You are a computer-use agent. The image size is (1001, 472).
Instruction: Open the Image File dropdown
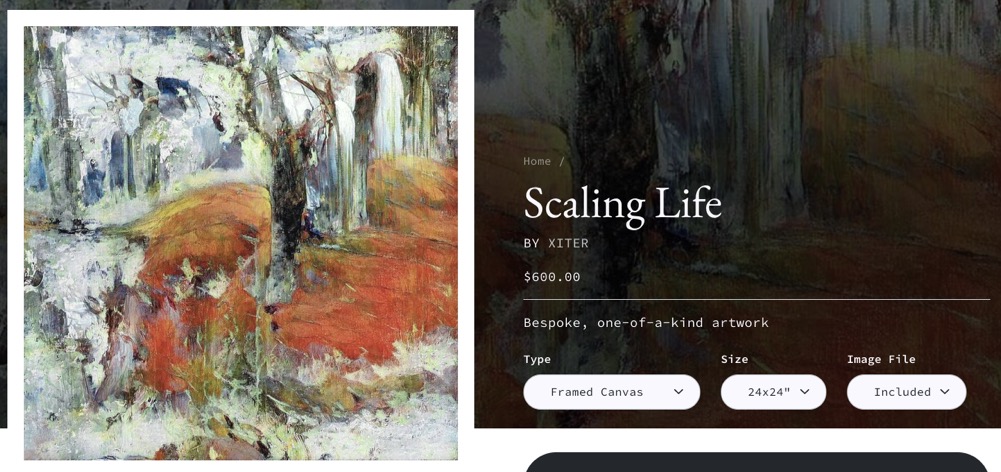point(905,392)
